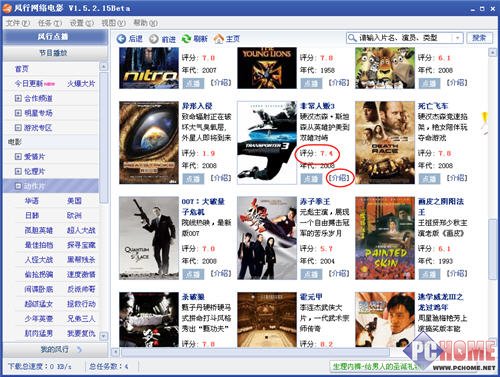The height and width of the screenshot is (377, 500).
Task: Open the 任务 menu
Action: point(50,23)
